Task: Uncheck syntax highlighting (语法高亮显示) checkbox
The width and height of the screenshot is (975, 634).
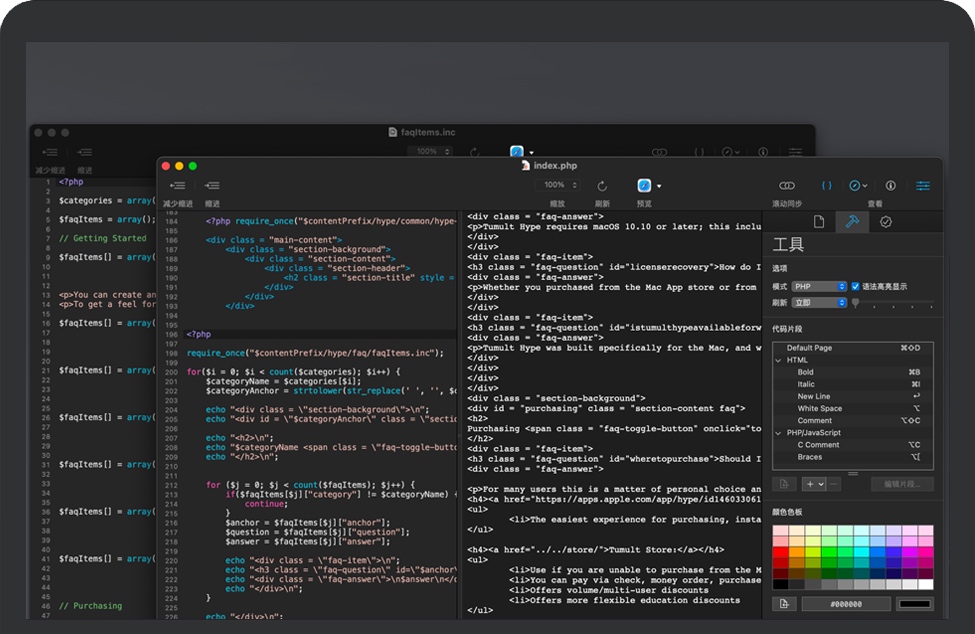Action: coord(855,287)
